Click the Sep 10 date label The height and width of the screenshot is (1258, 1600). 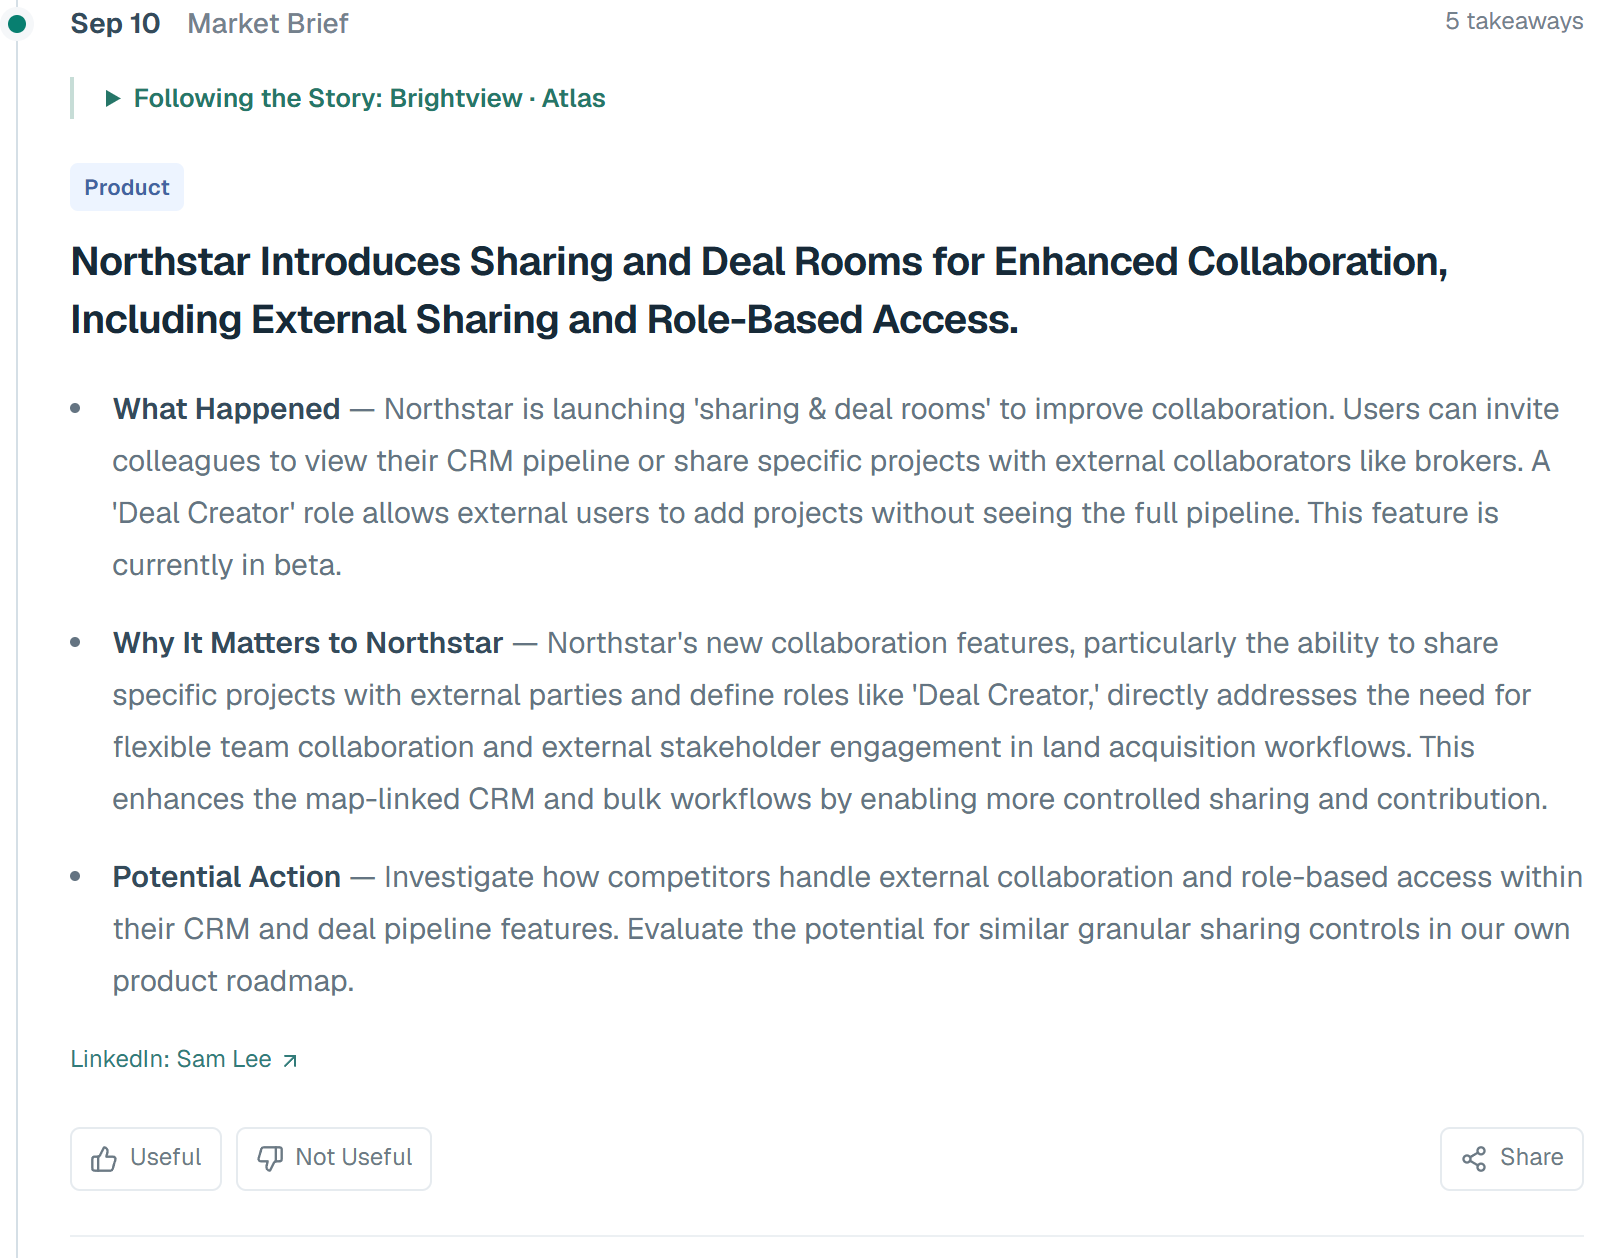115,23
